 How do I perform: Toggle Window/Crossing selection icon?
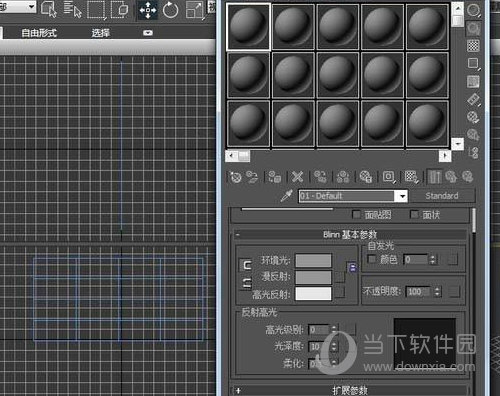[x=119, y=10]
